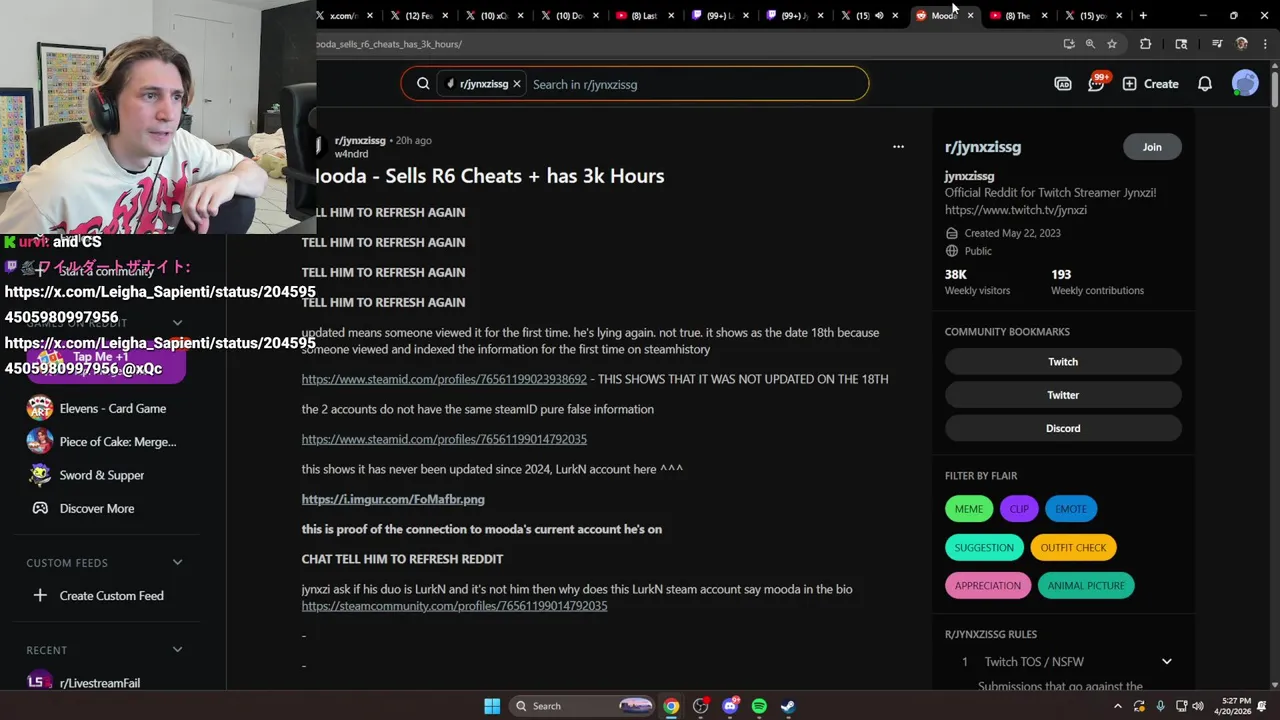This screenshot has height=720, width=1280.
Task: Filter posts by SUGGESTION flair
Action: (984, 548)
